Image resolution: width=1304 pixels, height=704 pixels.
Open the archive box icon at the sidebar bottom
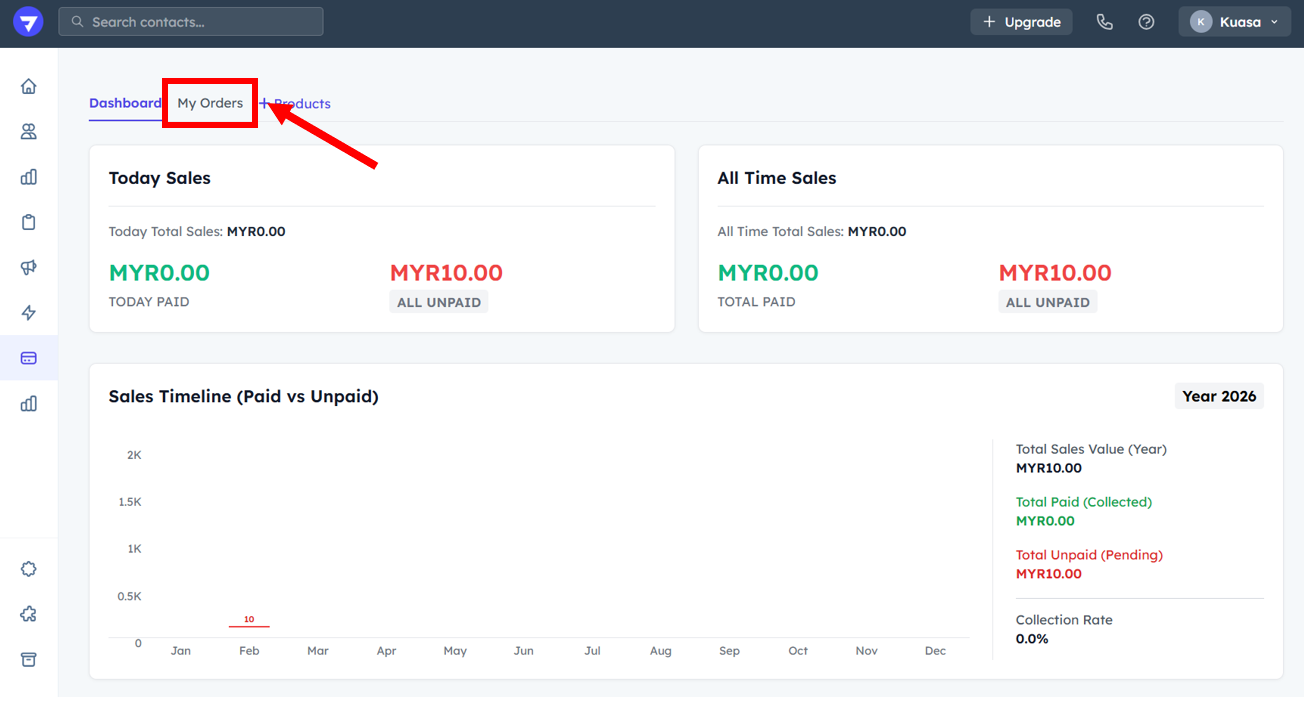click(29, 660)
